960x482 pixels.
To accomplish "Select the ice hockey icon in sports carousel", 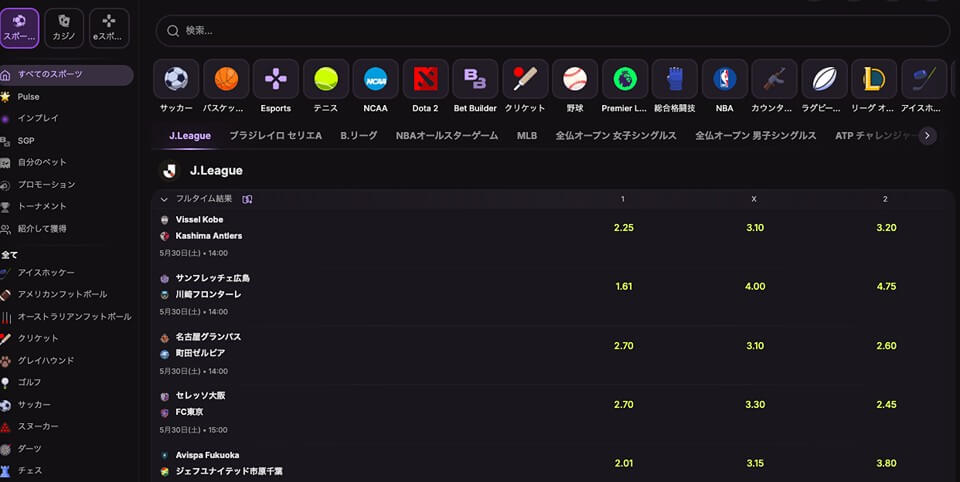I will [924, 79].
